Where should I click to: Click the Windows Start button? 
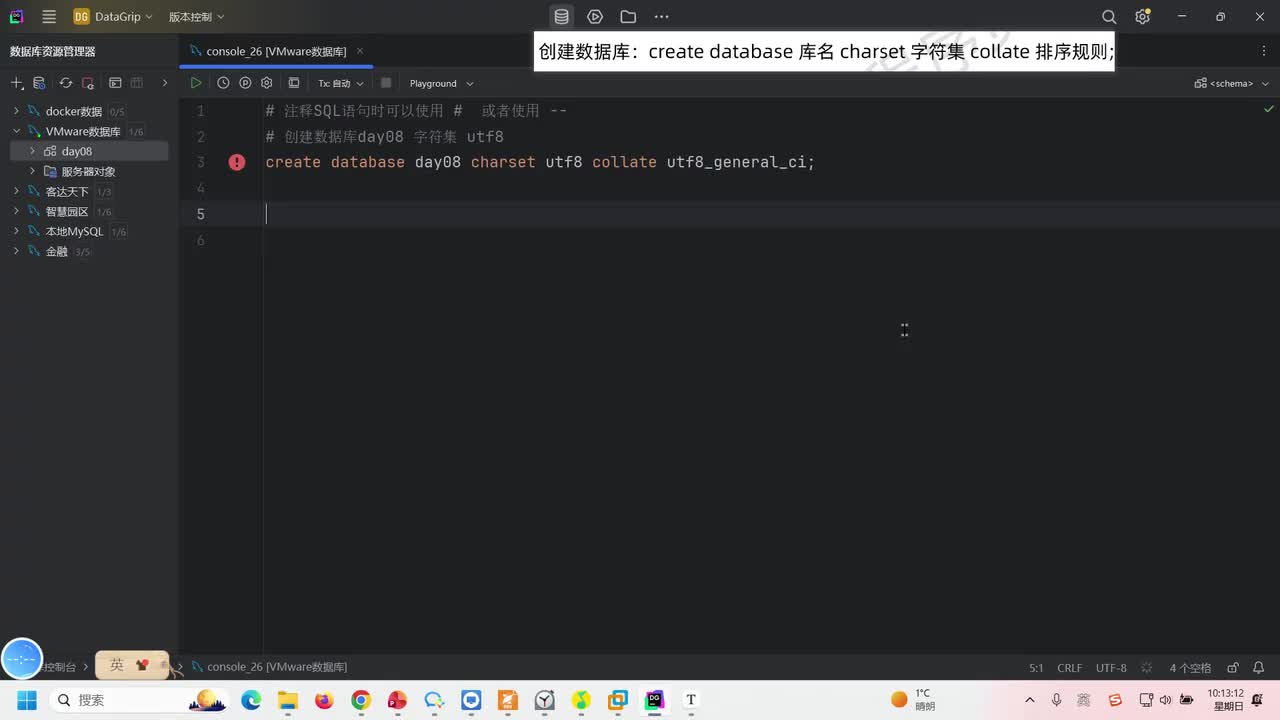[27, 700]
